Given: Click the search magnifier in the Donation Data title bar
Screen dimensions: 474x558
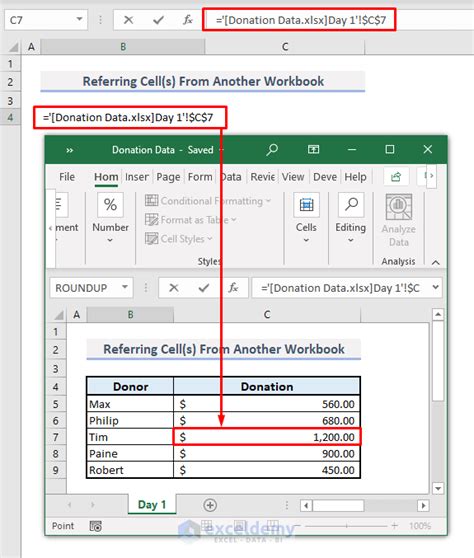Looking at the screenshot, I should point(272,149).
